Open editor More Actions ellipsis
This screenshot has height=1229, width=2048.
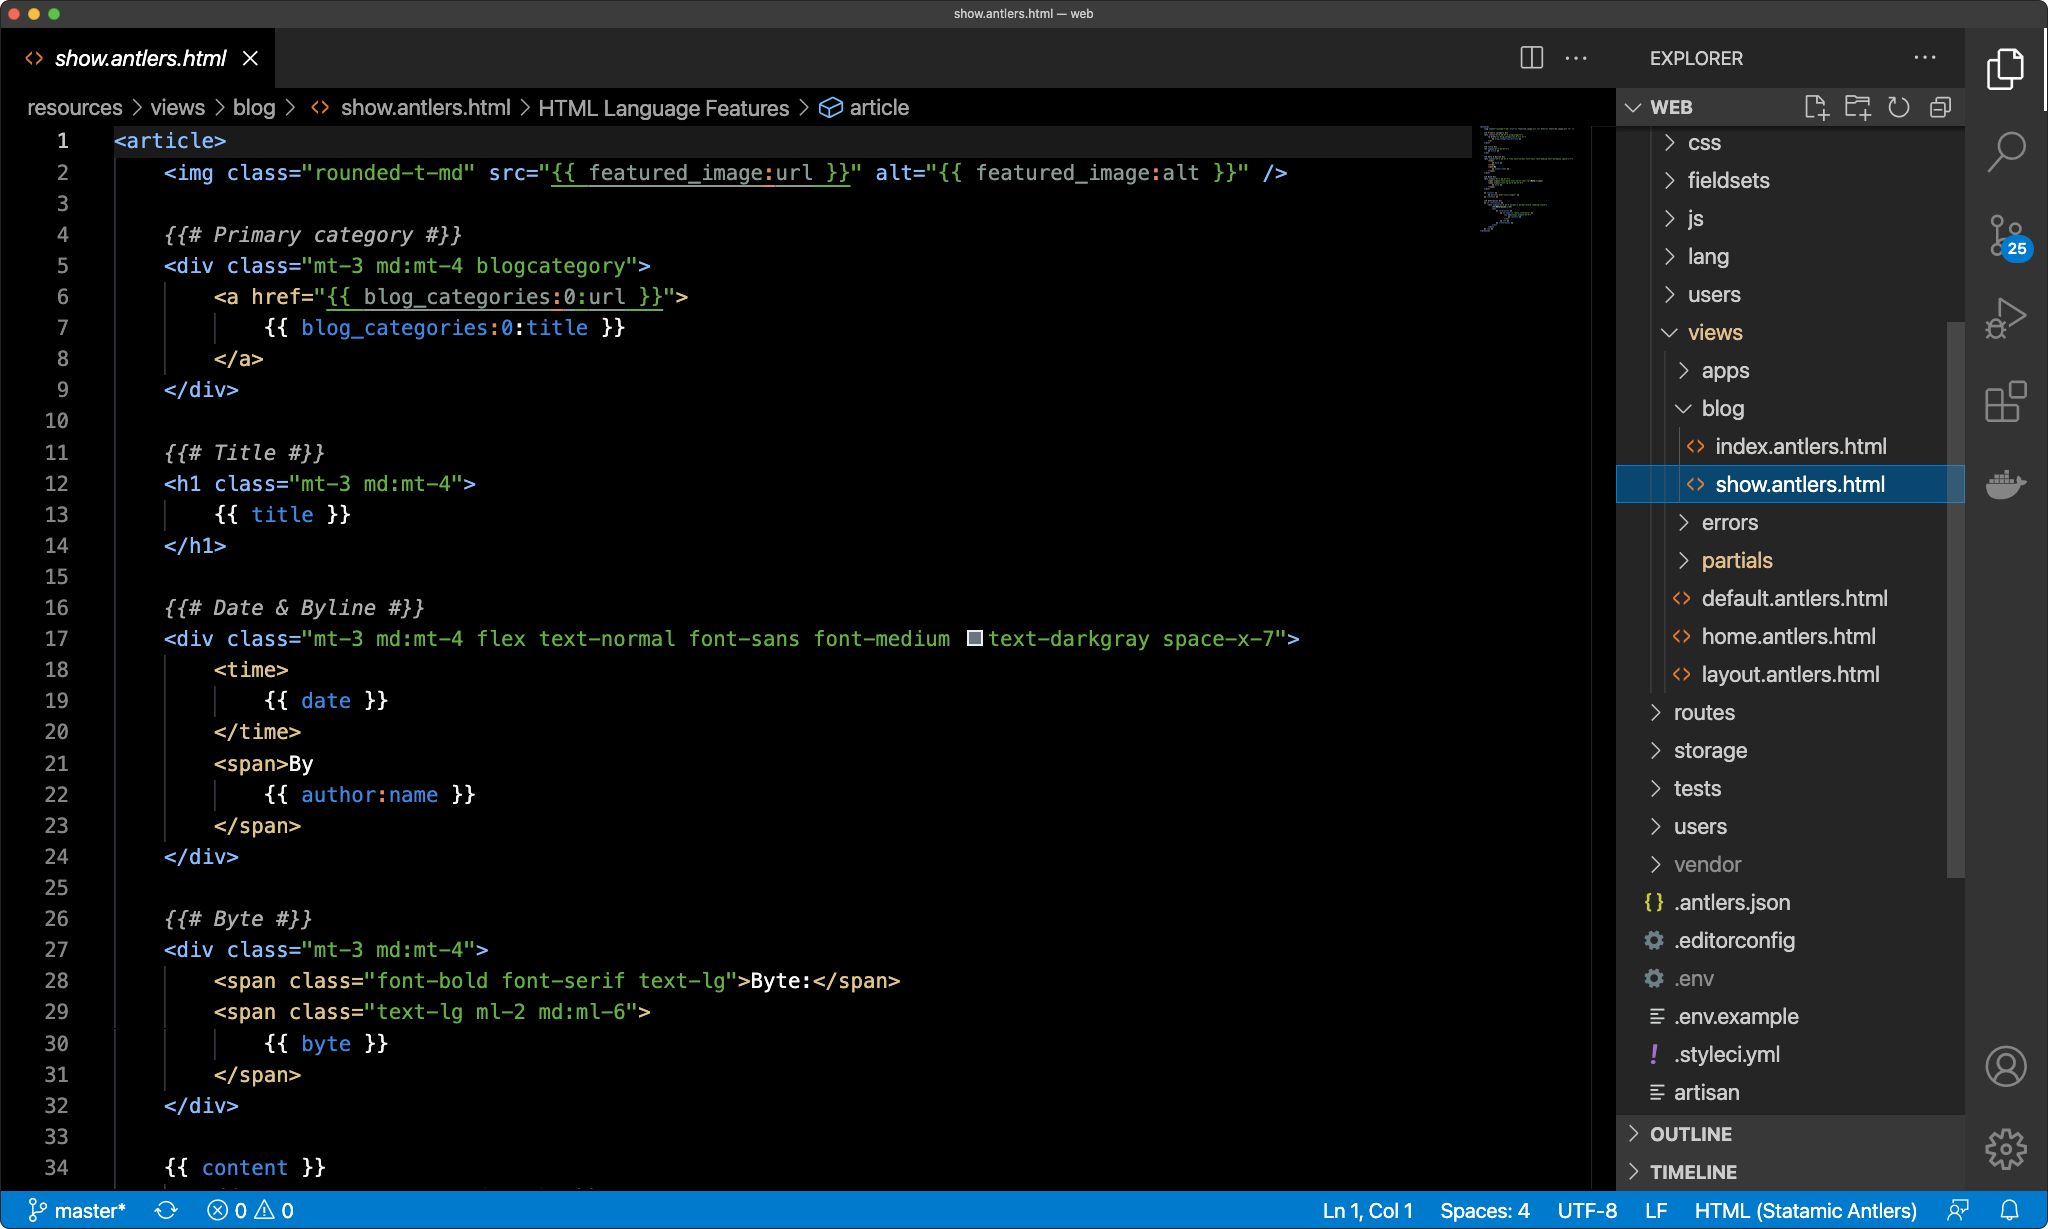point(1576,58)
